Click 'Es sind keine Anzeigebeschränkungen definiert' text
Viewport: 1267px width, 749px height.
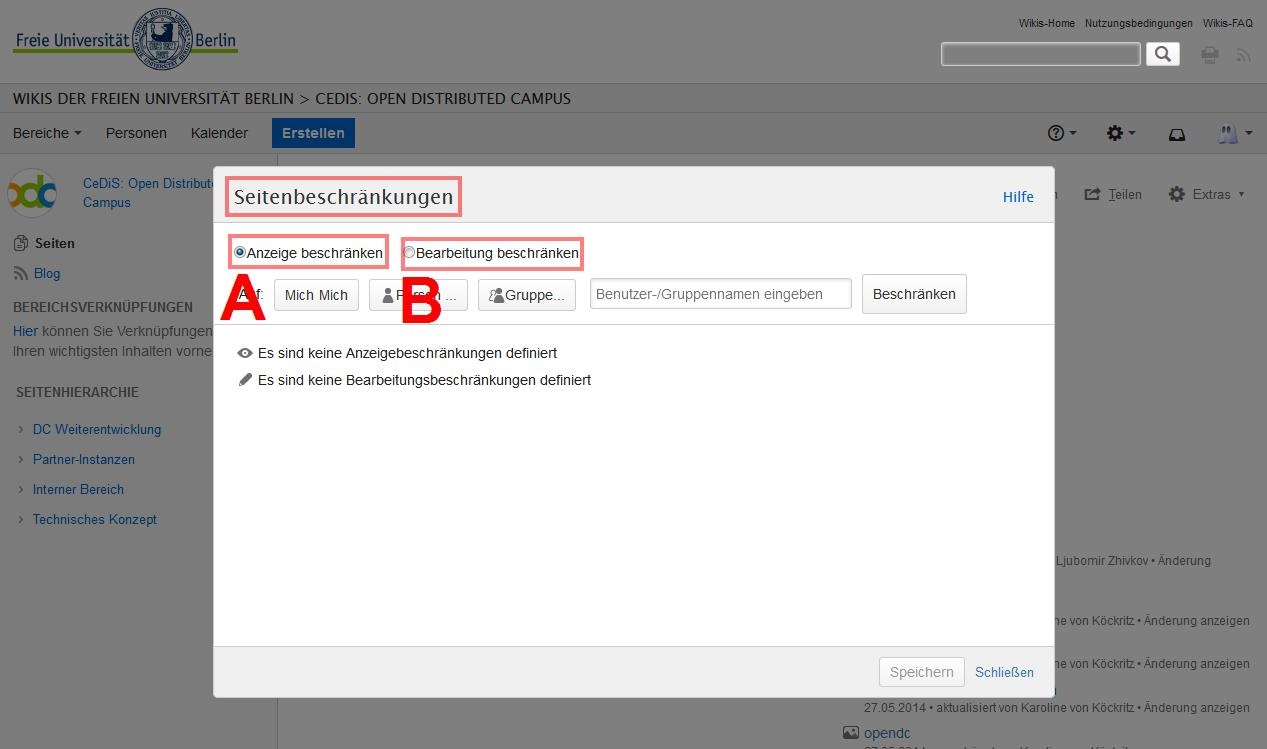[407, 353]
